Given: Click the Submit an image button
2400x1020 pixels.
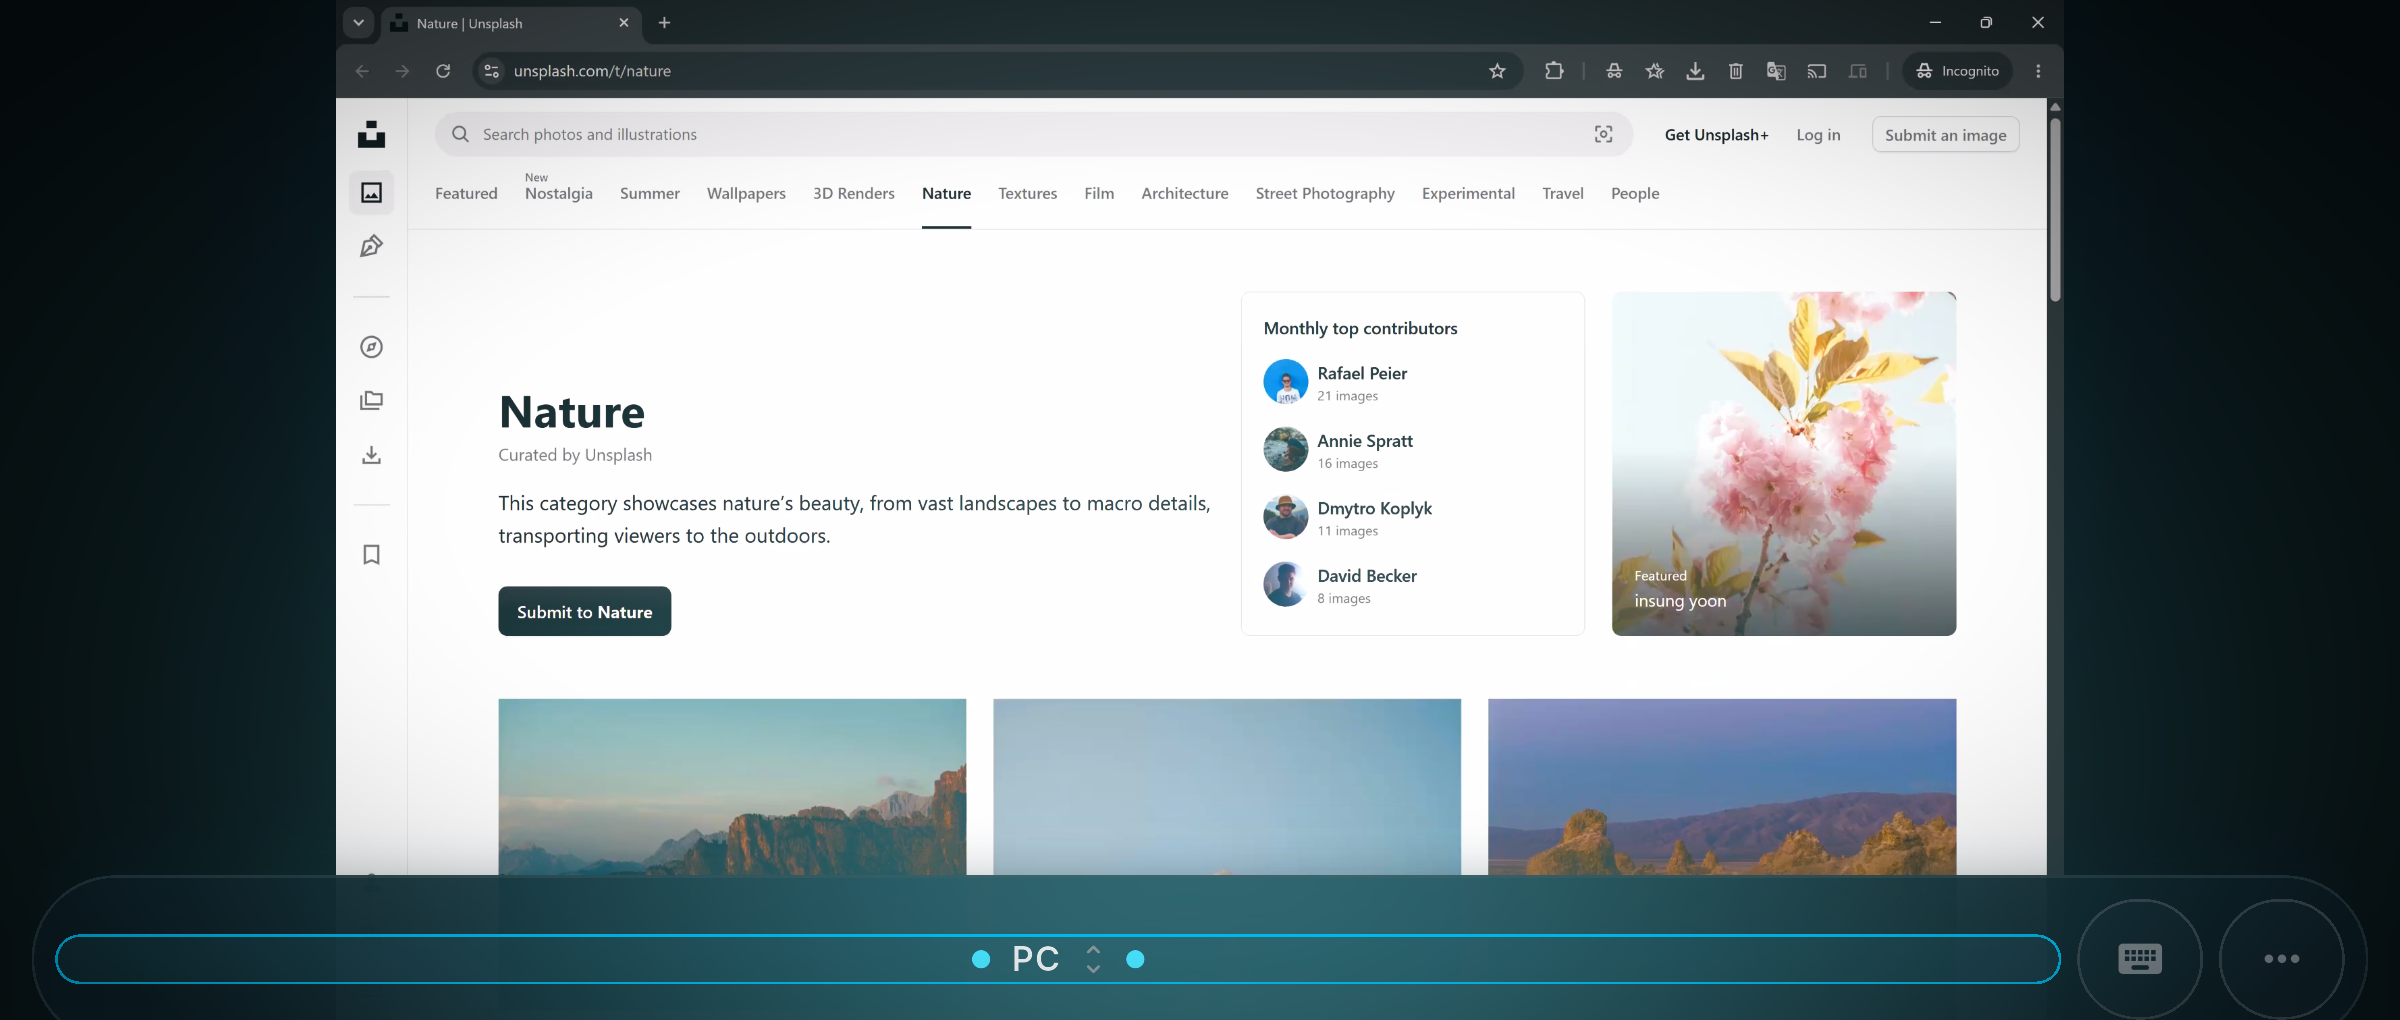Looking at the screenshot, I should [1945, 135].
